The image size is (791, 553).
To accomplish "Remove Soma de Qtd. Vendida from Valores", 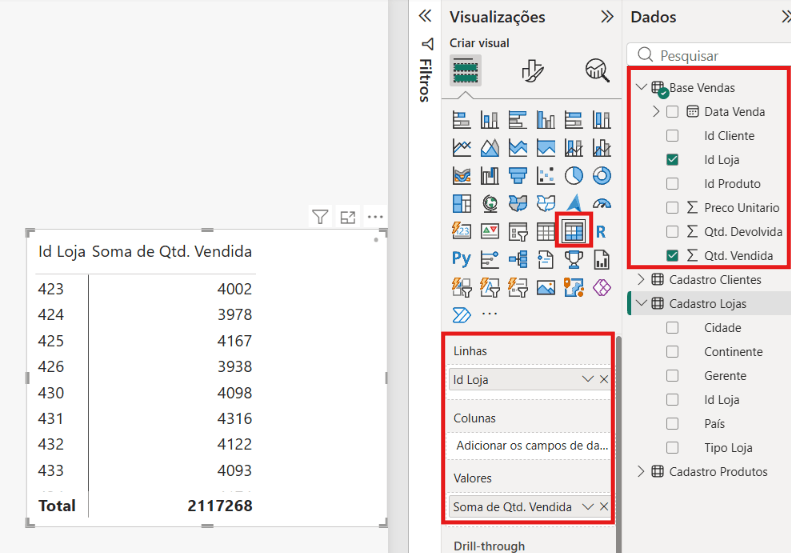I will [604, 507].
